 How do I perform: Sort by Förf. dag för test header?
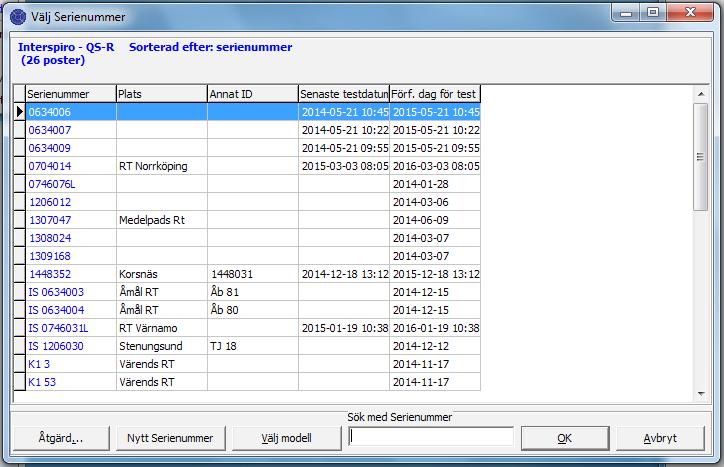pyautogui.click(x=435, y=94)
